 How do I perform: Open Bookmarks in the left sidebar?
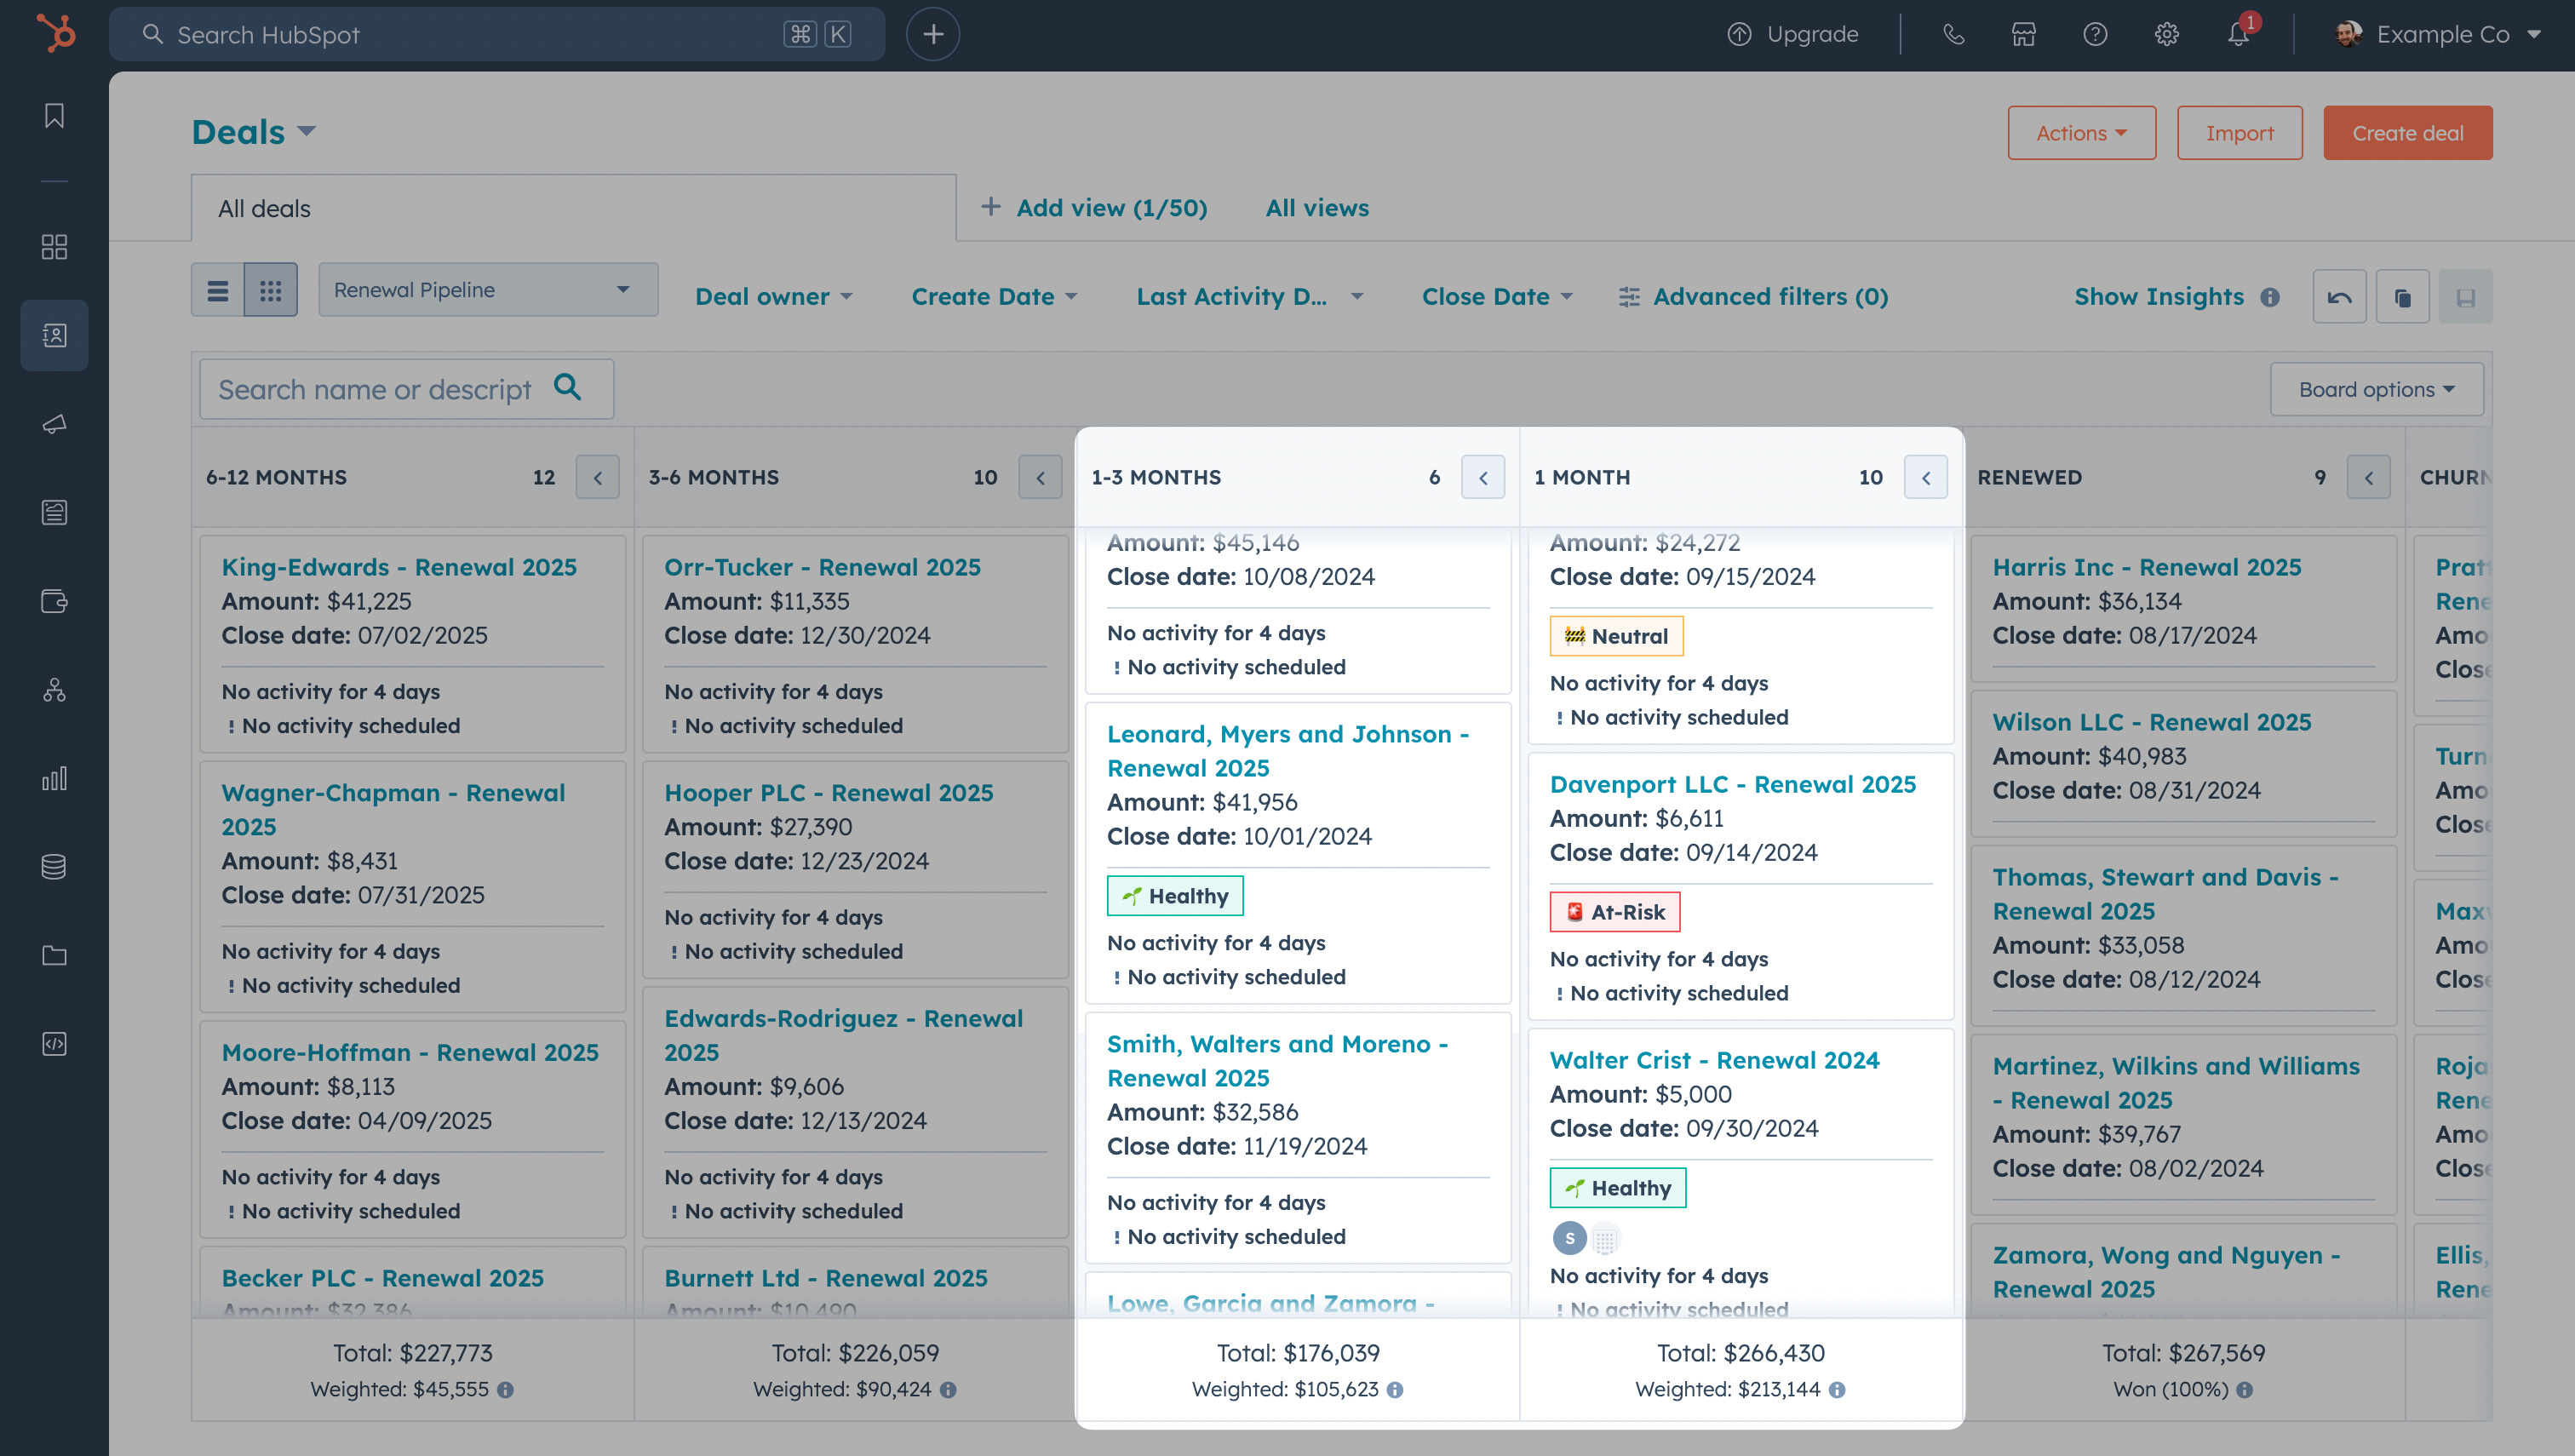coord(54,116)
